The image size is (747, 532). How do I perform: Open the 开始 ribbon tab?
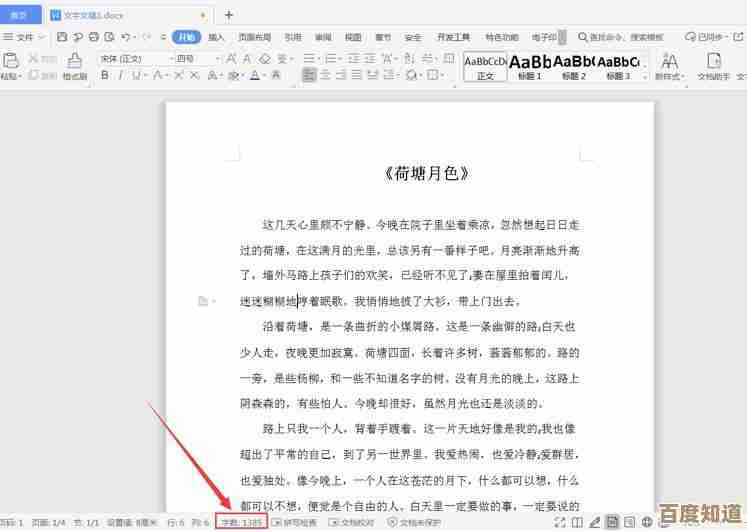point(186,37)
